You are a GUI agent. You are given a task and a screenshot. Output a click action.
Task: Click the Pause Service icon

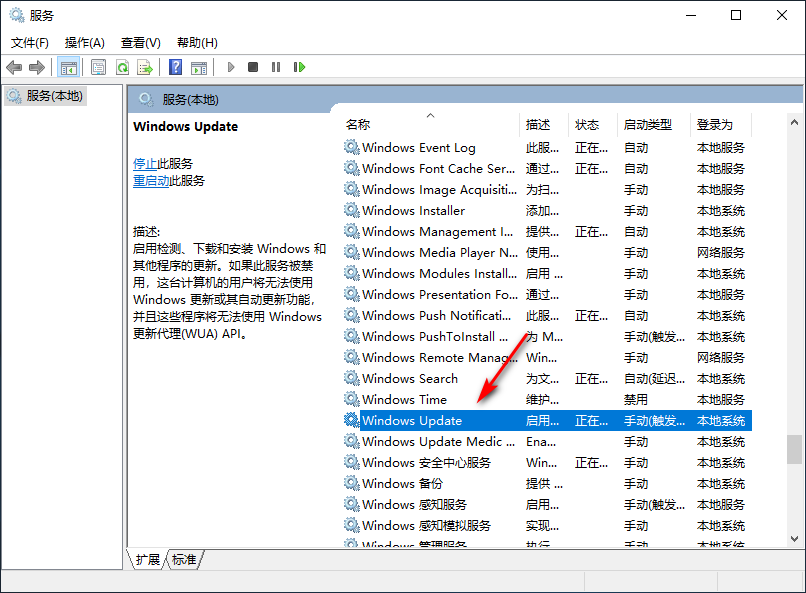pyautogui.click(x=277, y=67)
